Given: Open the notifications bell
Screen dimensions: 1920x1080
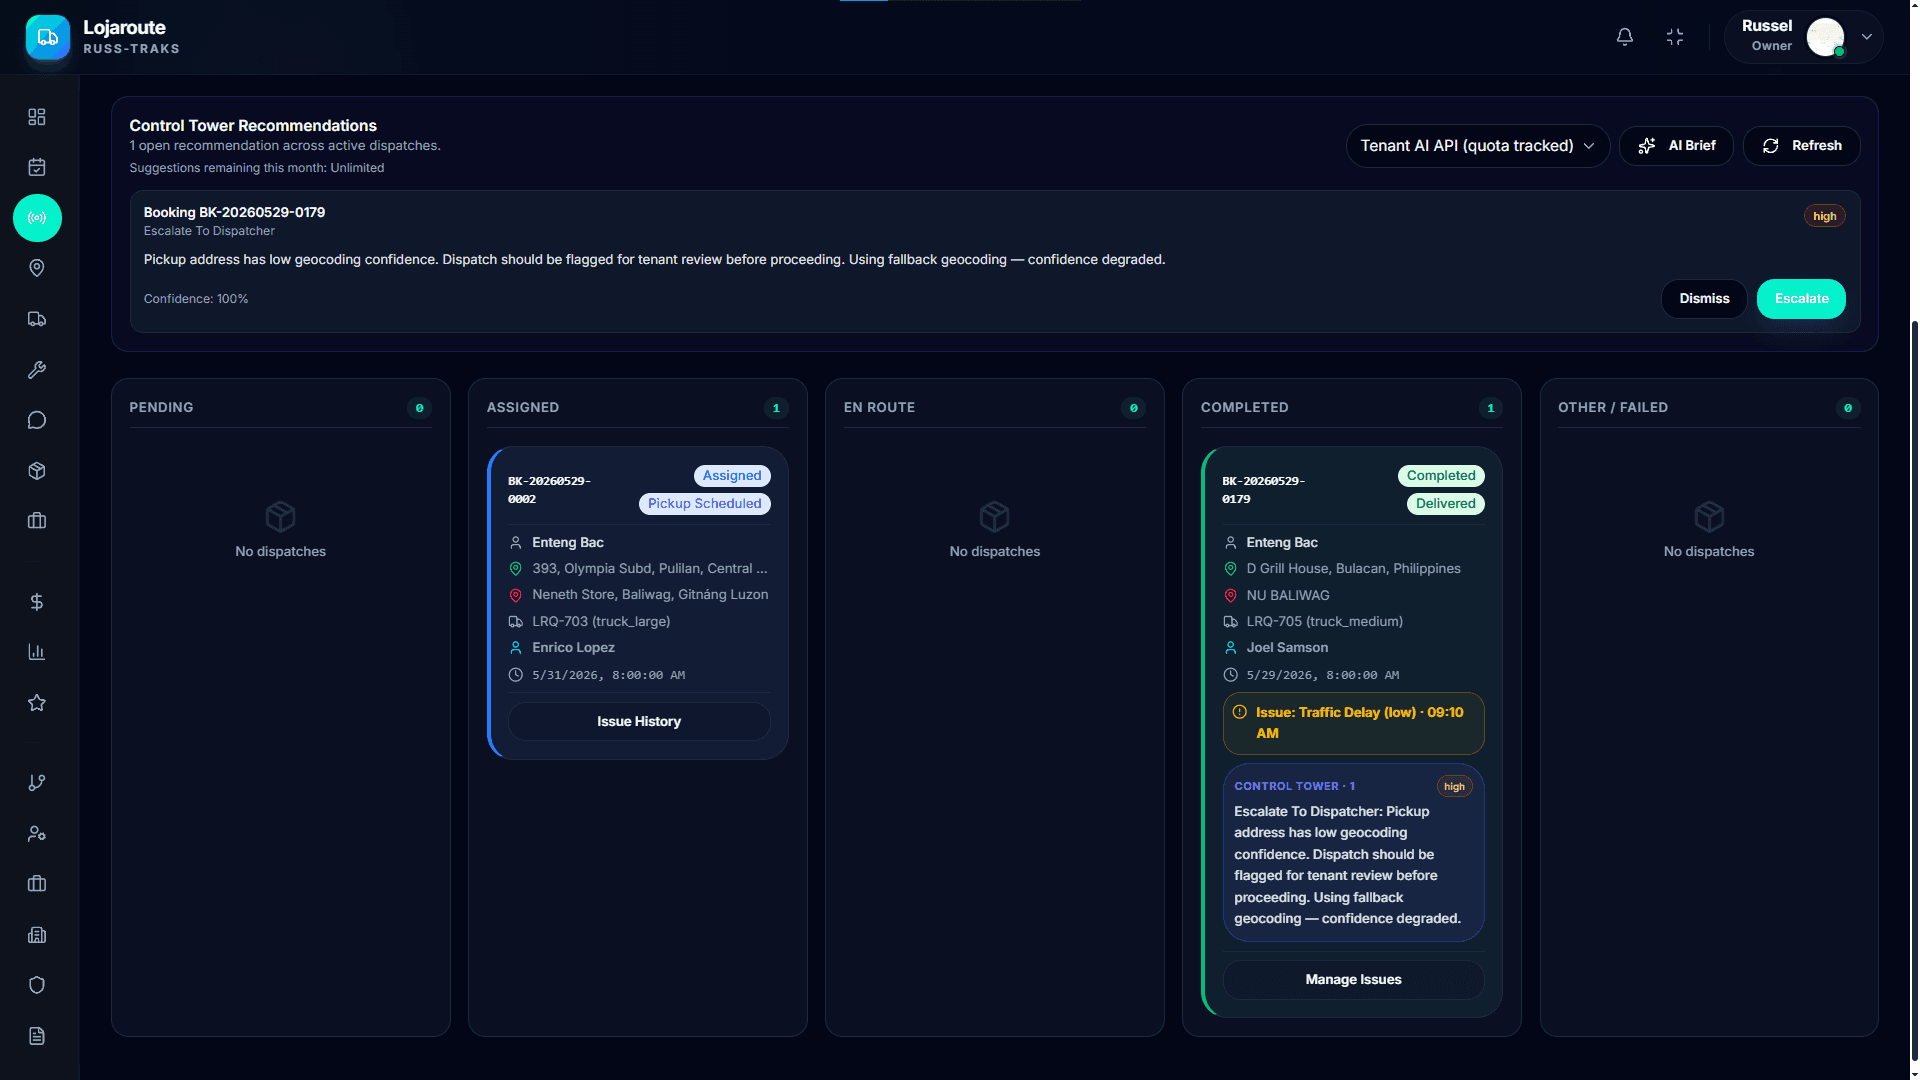Looking at the screenshot, I should pos(1625,37).
